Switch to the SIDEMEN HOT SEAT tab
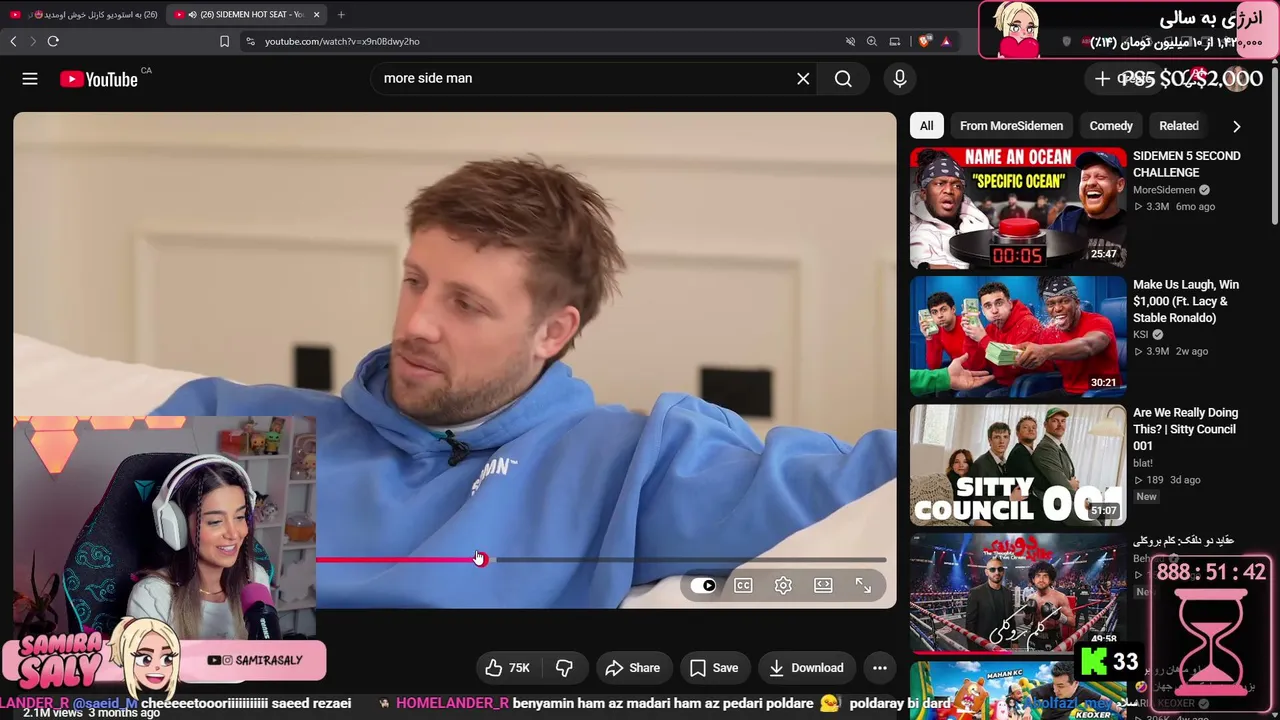 point(246,14)
